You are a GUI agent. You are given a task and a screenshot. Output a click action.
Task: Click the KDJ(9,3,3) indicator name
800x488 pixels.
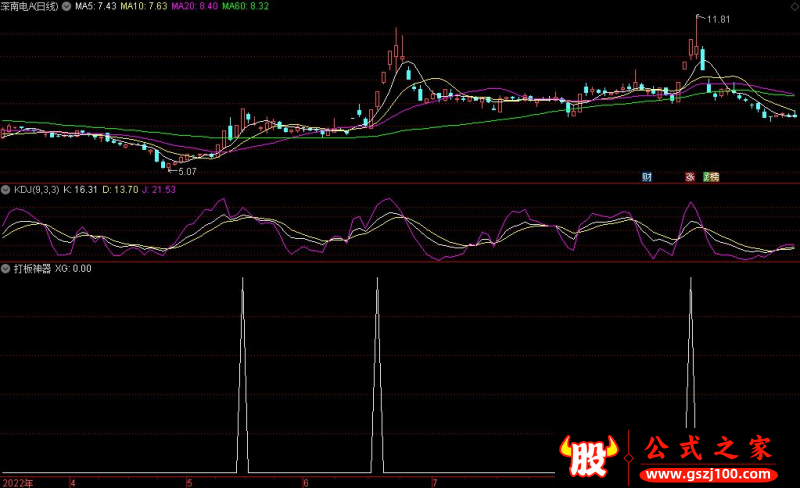pyautogui.click(x=37, y=190)
